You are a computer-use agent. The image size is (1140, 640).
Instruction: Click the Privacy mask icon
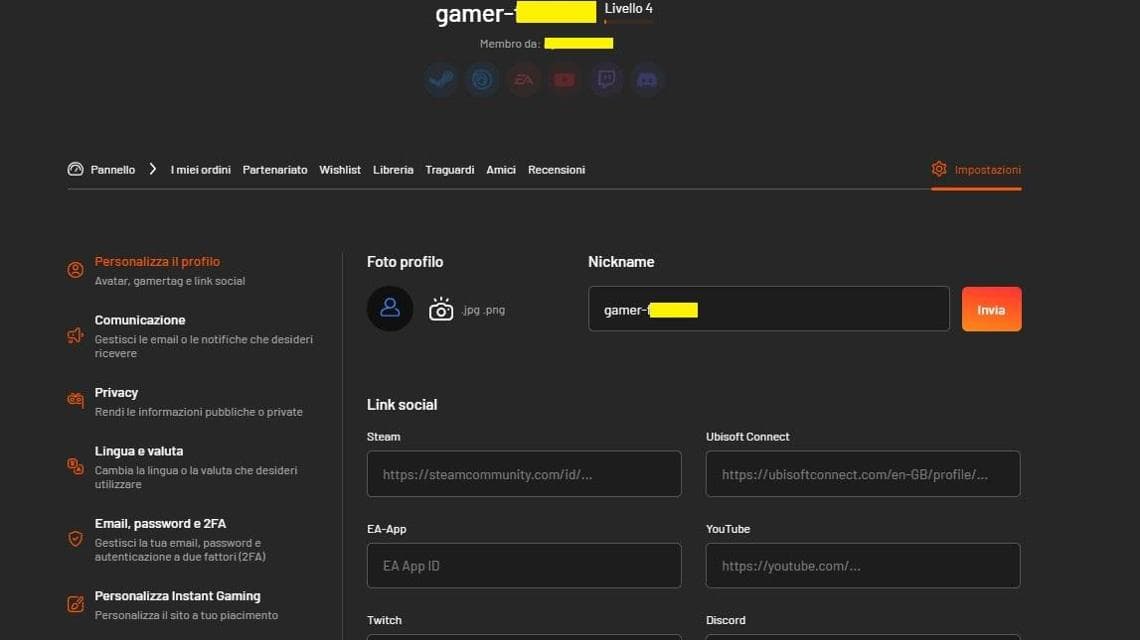75,400
